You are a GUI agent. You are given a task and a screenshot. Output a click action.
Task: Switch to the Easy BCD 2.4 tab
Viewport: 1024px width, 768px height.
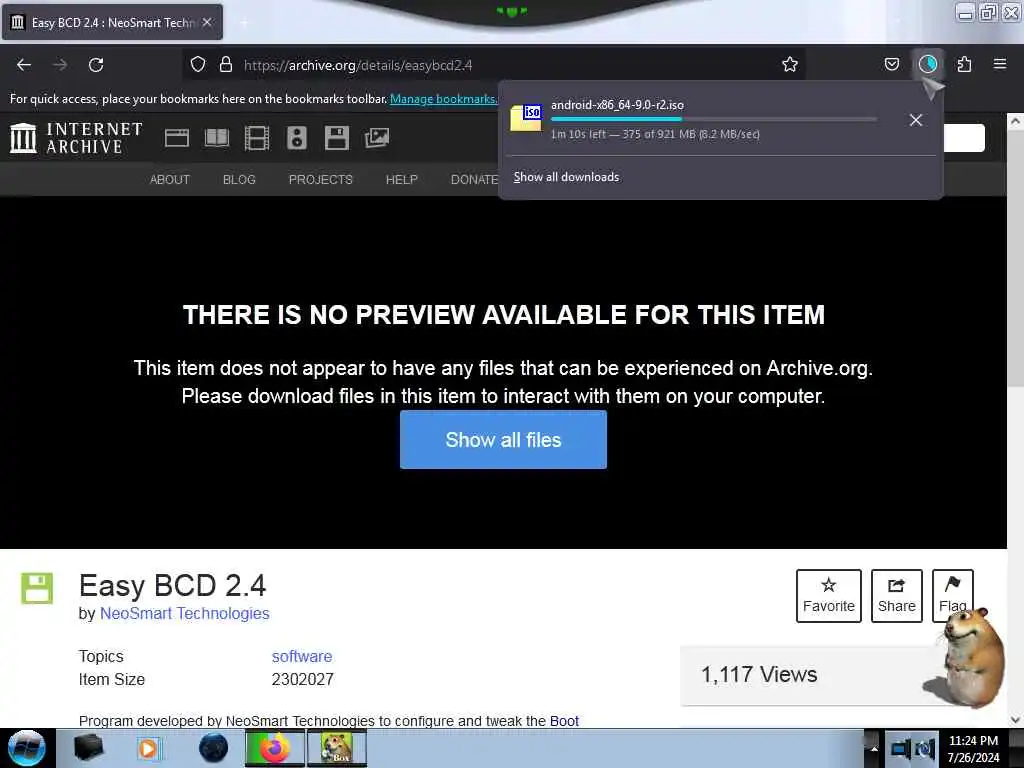[112, 22]
